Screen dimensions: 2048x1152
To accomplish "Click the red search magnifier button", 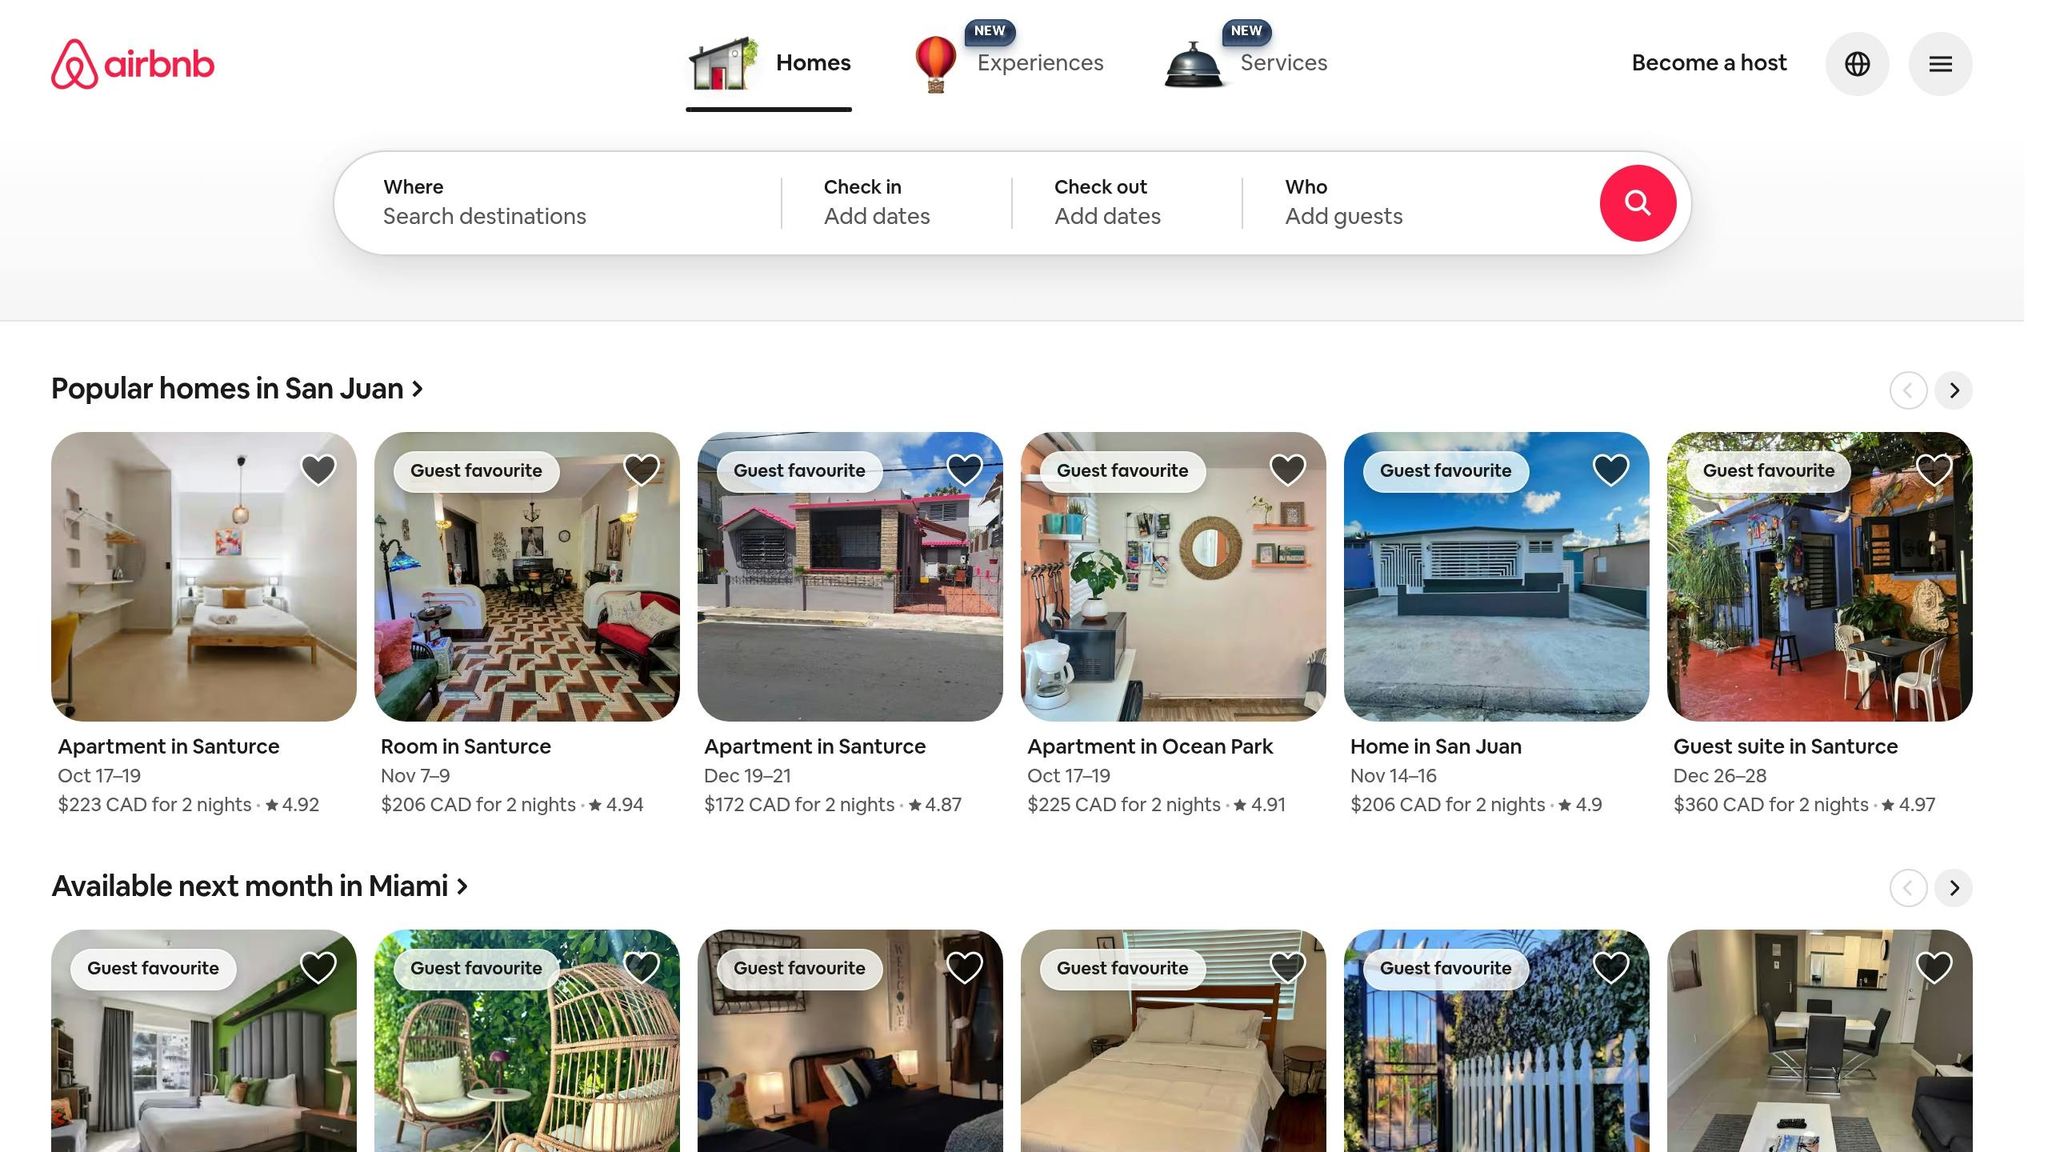I will coord(1637,203).
